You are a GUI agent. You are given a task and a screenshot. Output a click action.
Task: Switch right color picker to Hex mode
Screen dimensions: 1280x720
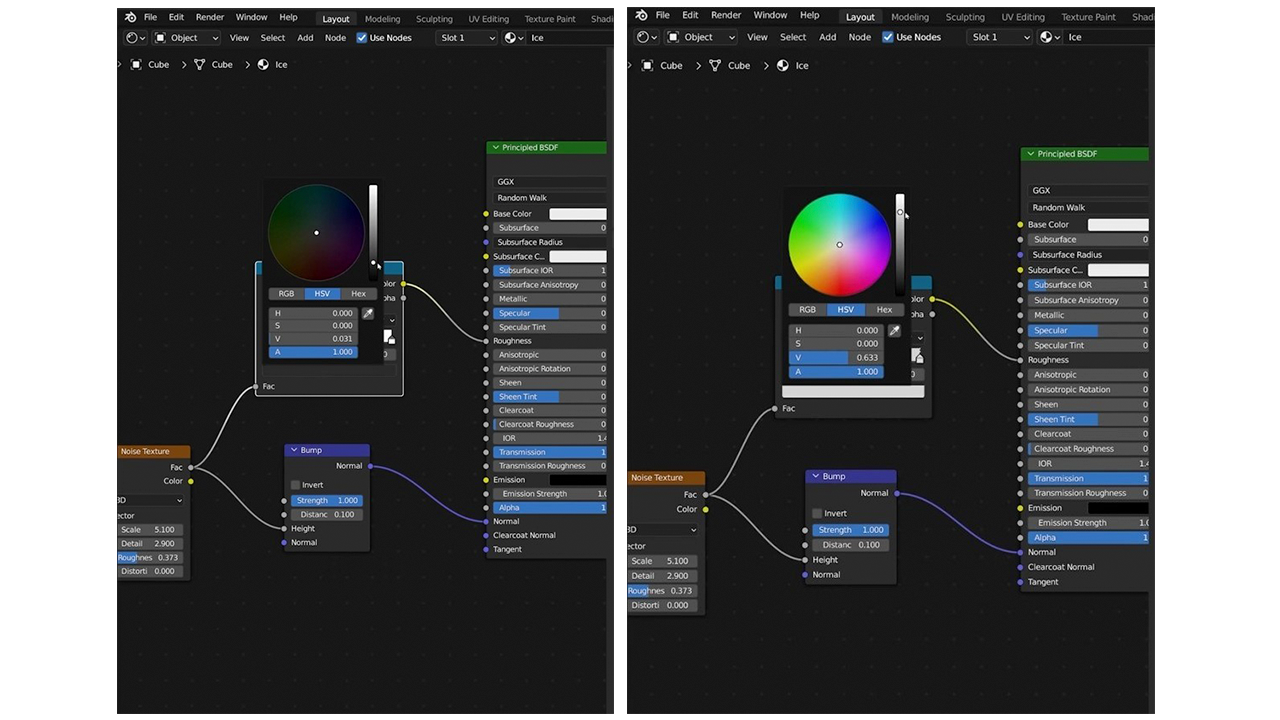(884, 310)
